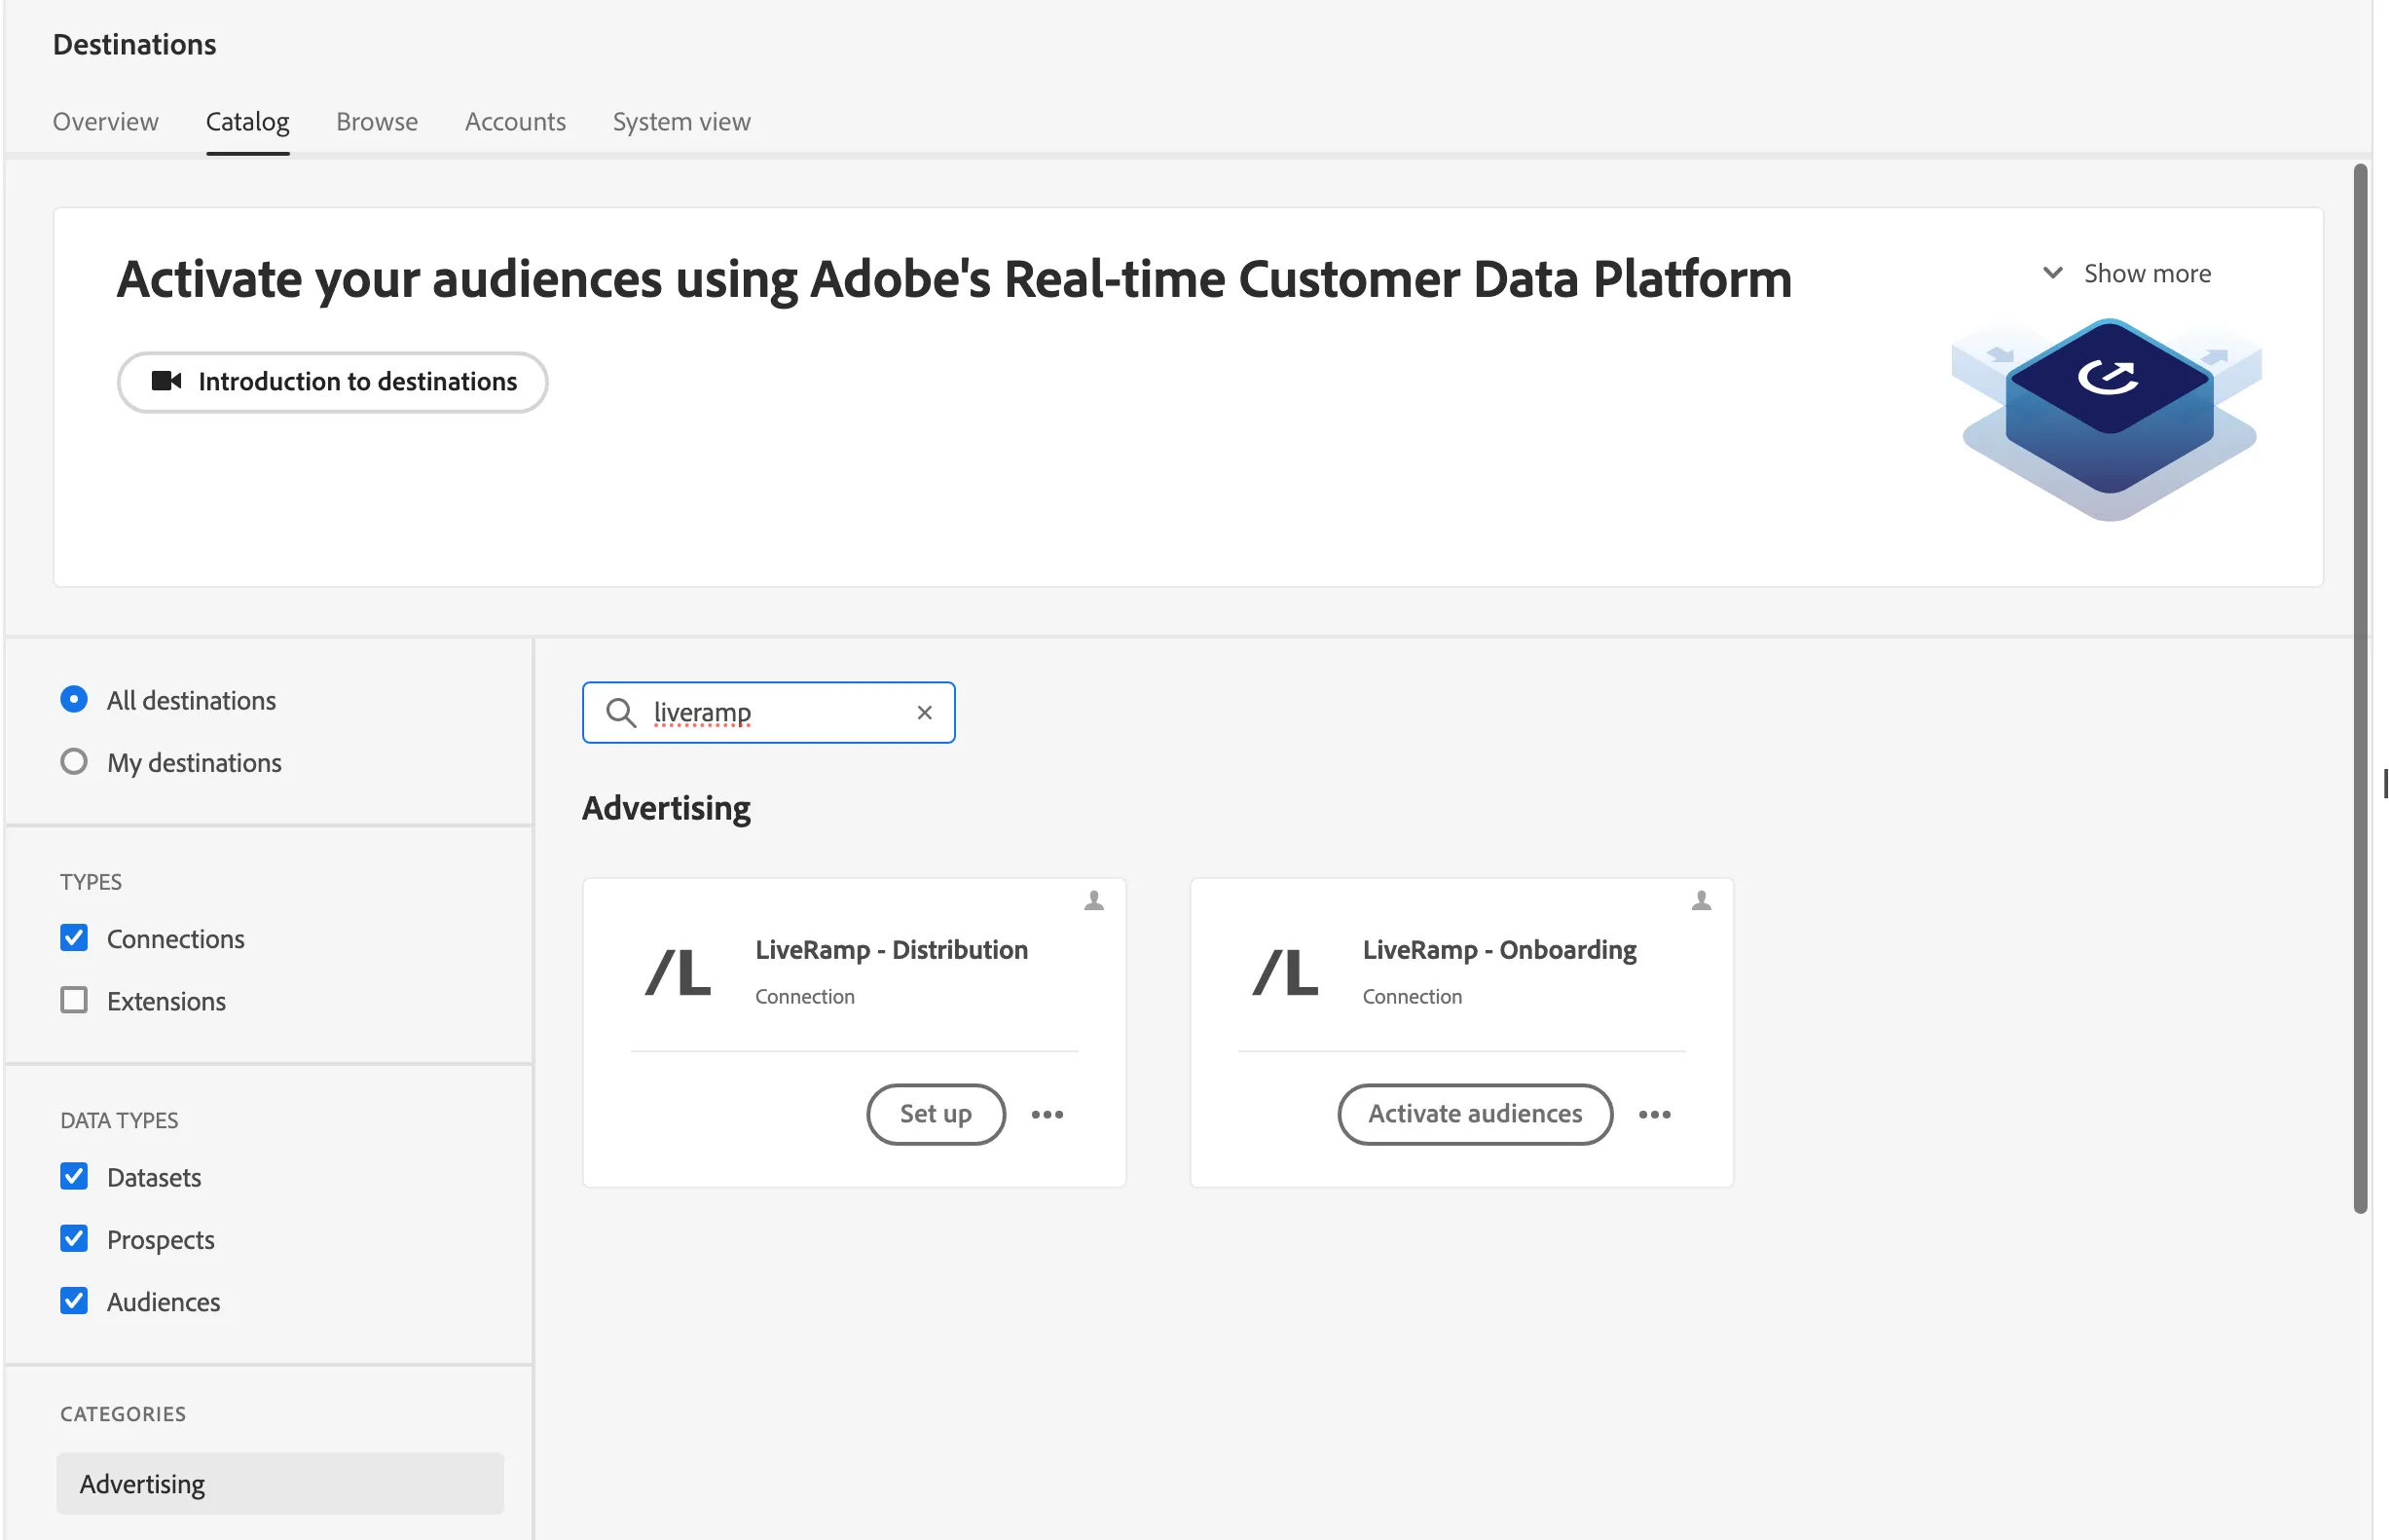The image size is (2389, 1540).
Task: Click the search magnifier icon
Action: [621, 712]
